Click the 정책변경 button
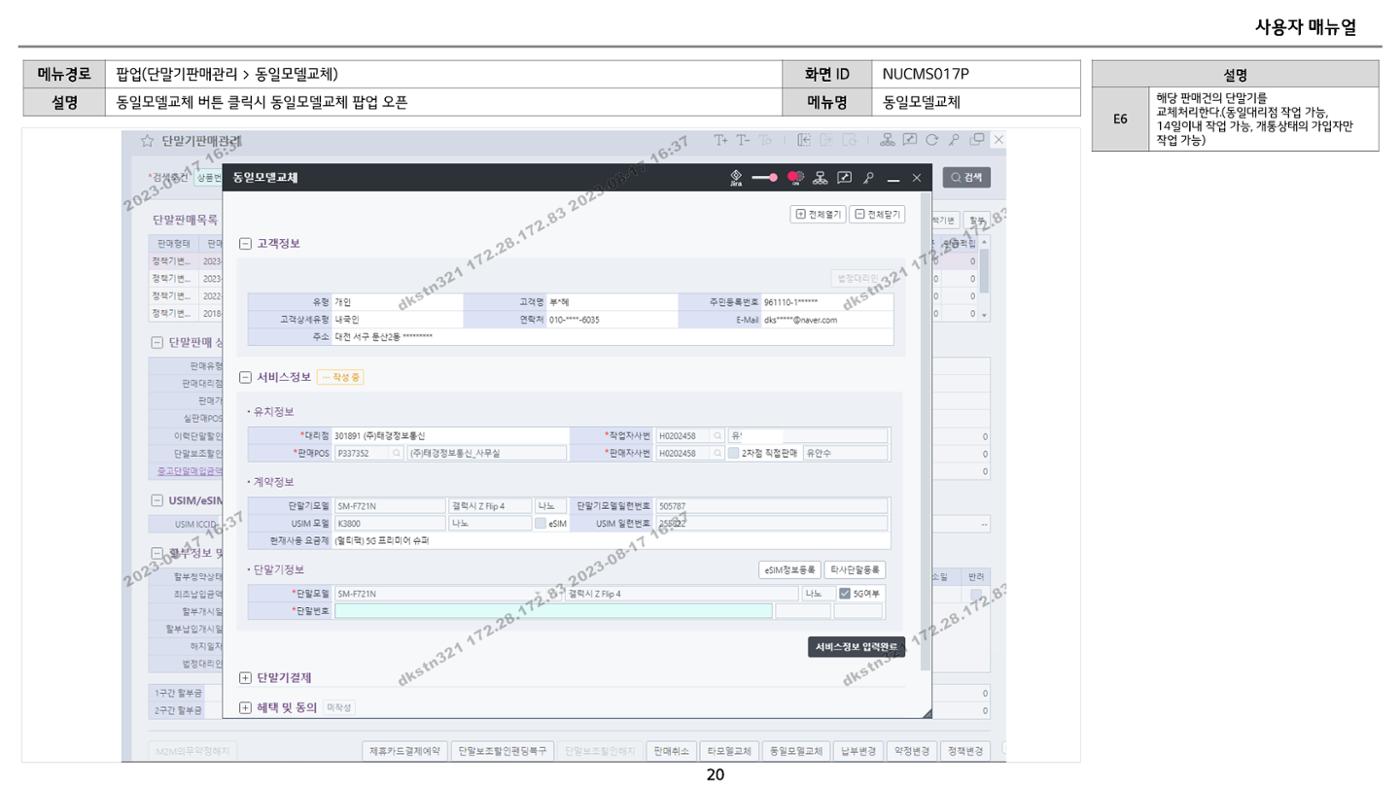This screenshot has height=788, width=1400. coord(967,750)
